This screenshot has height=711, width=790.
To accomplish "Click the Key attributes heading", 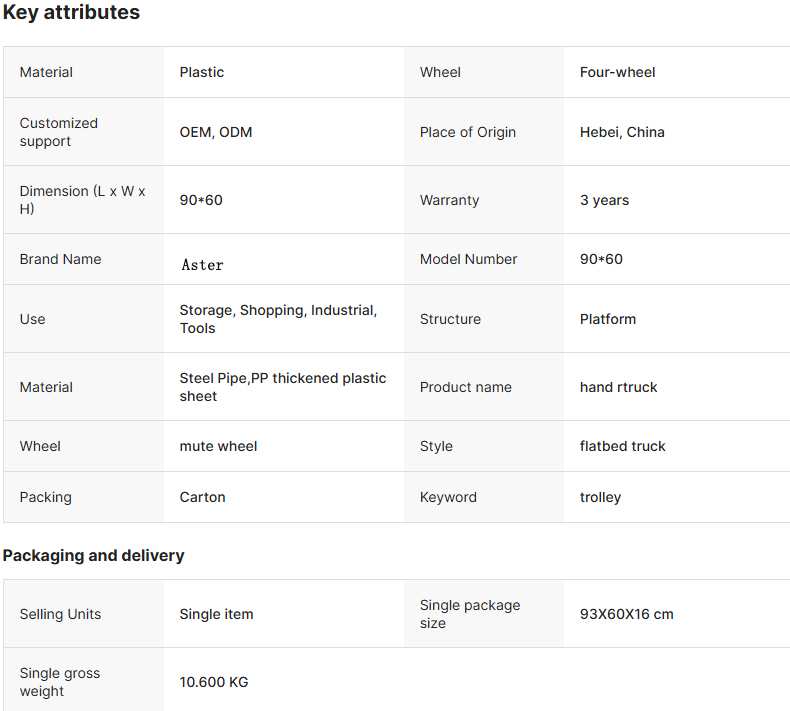I will (71, 12).
